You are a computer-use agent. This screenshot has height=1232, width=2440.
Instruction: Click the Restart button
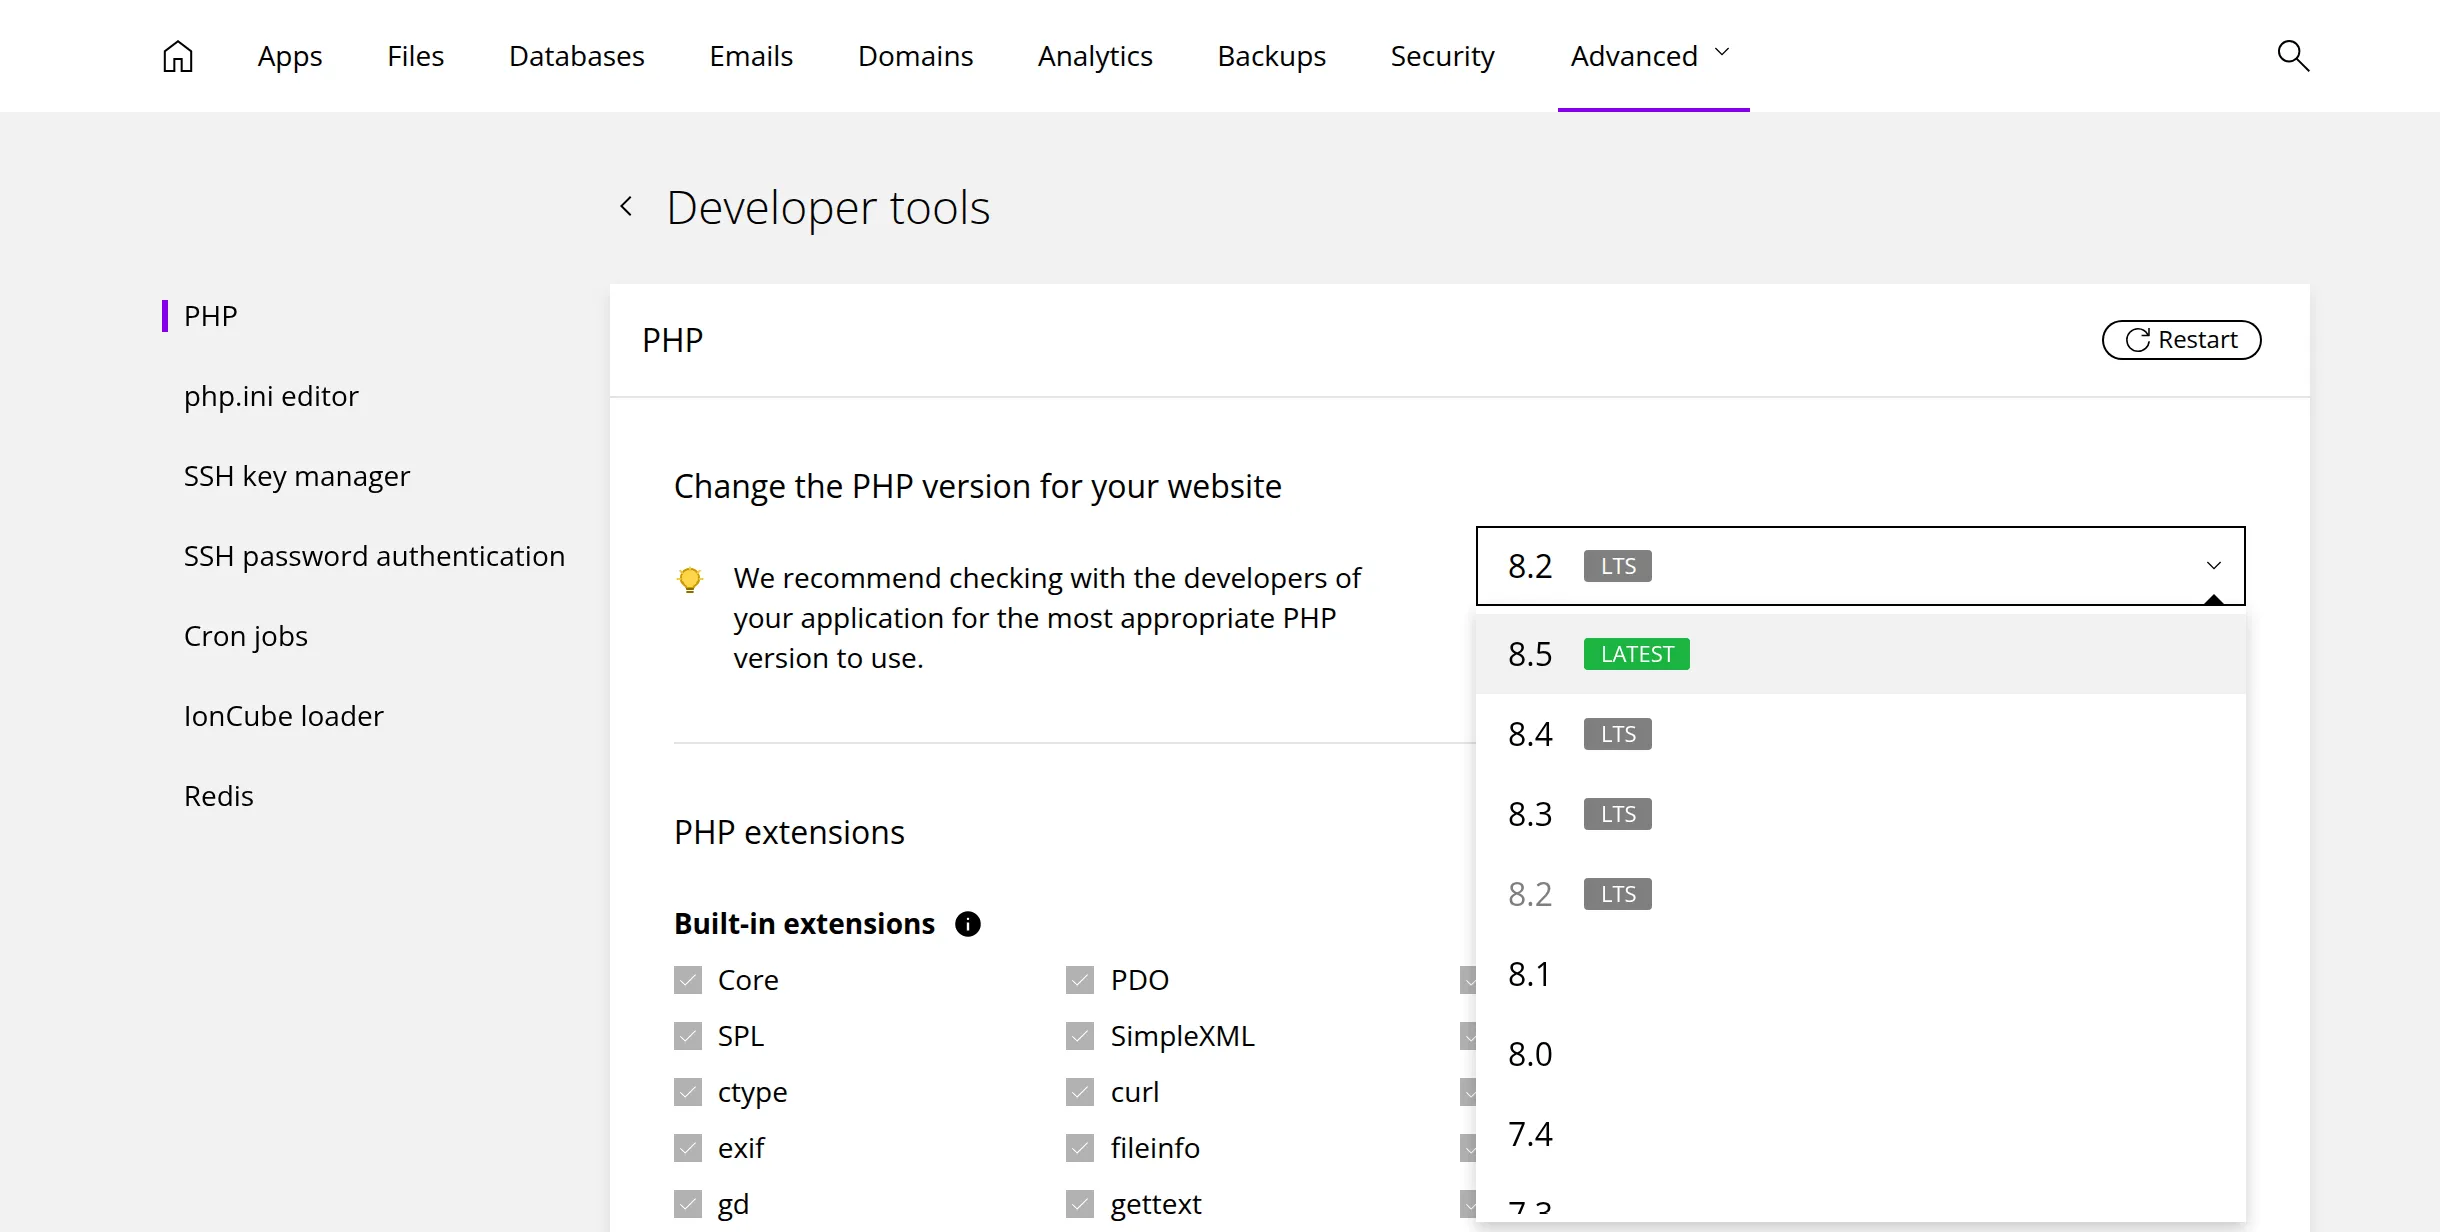2181,340
